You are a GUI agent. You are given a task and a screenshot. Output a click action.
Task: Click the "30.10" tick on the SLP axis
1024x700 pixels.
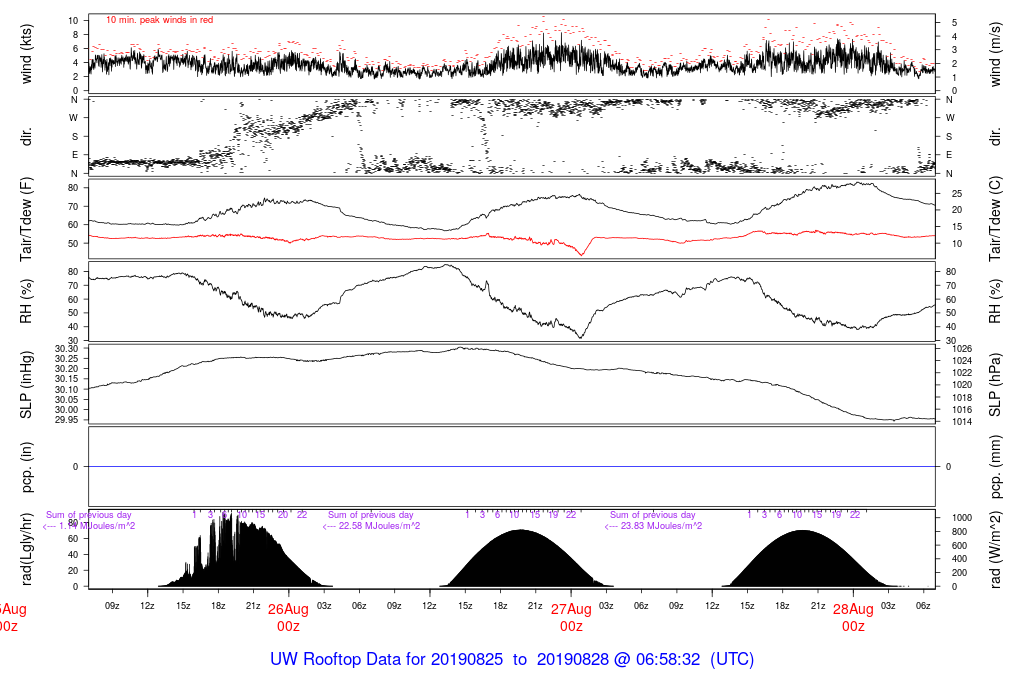point(66,389)
